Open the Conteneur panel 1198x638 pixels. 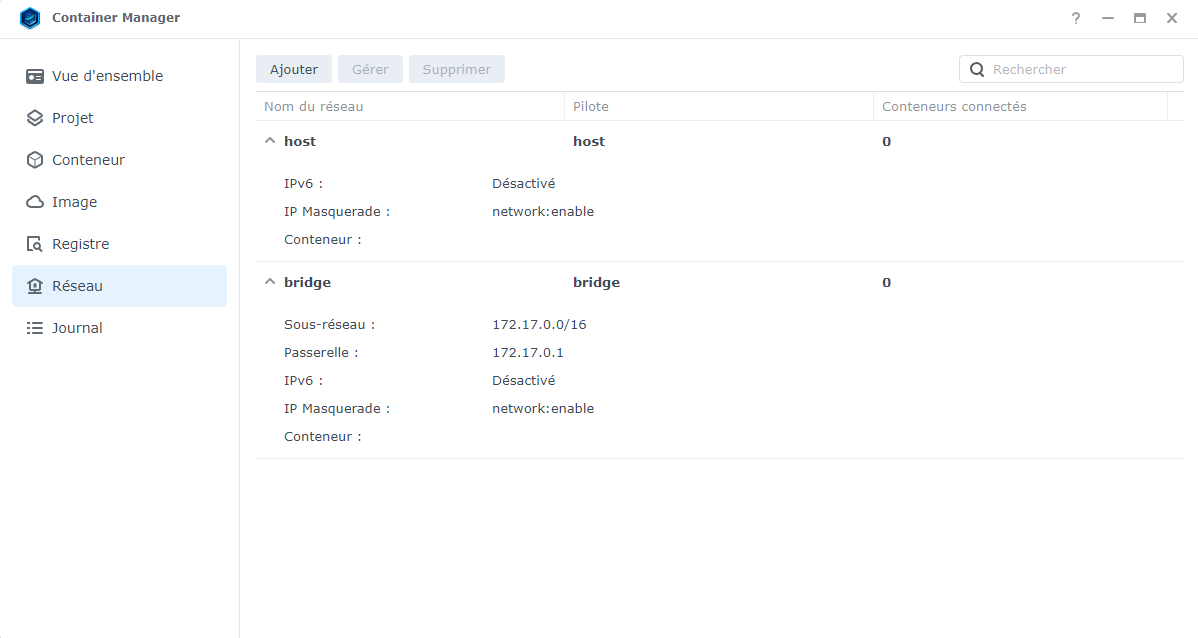(x=34, y=159)
